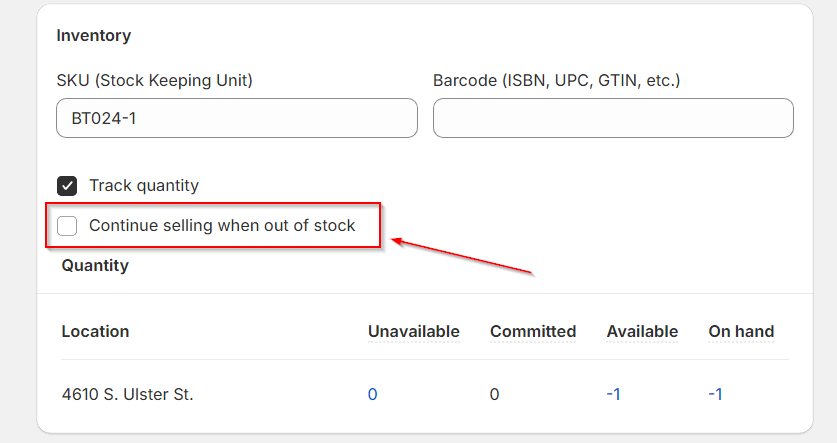Click the Continue selling when out of stock label
This screenshot has width=837, height=443.
pyautogui.click(x=222, y=225)
